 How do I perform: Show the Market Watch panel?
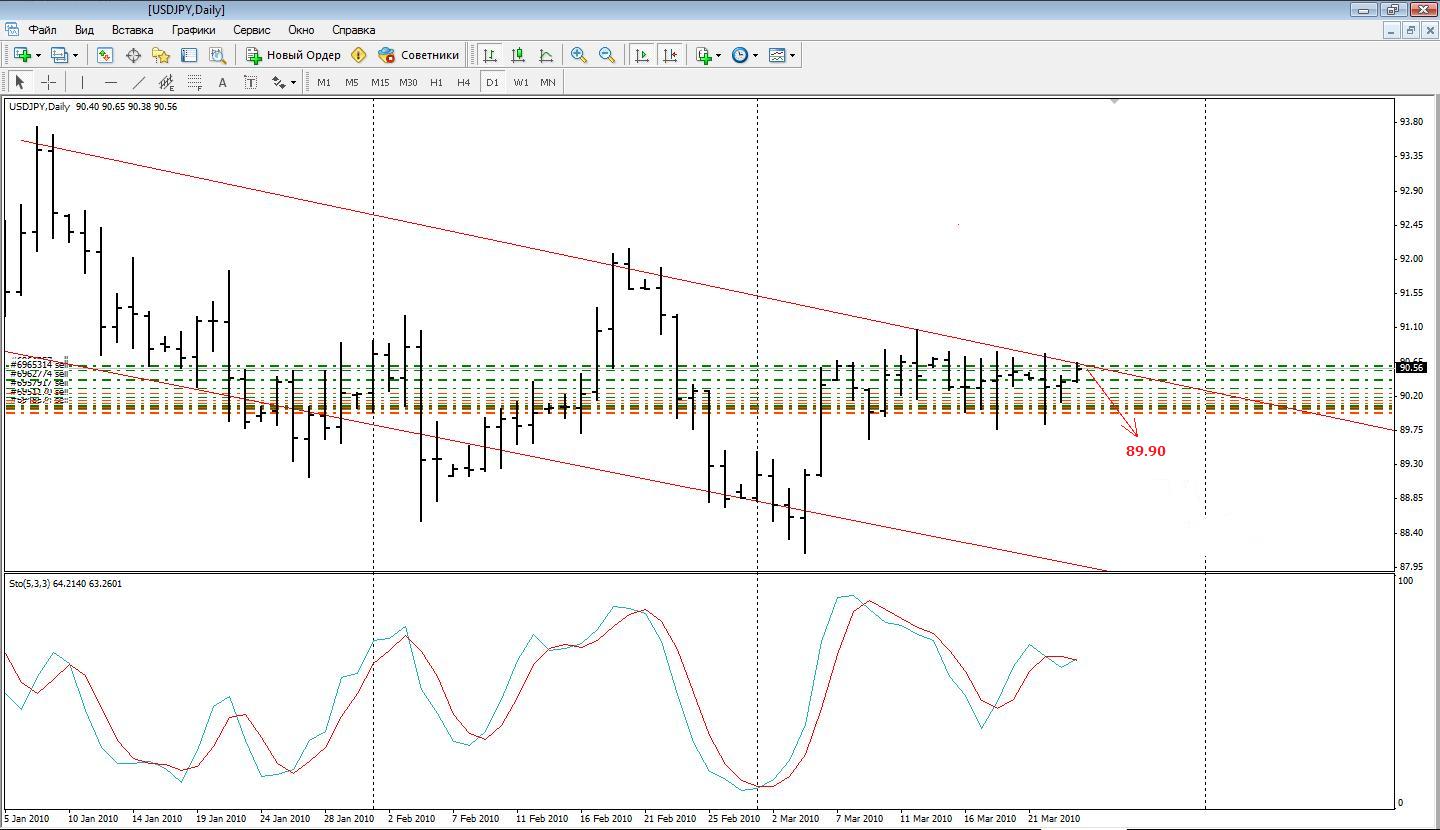tap(105, 55)
